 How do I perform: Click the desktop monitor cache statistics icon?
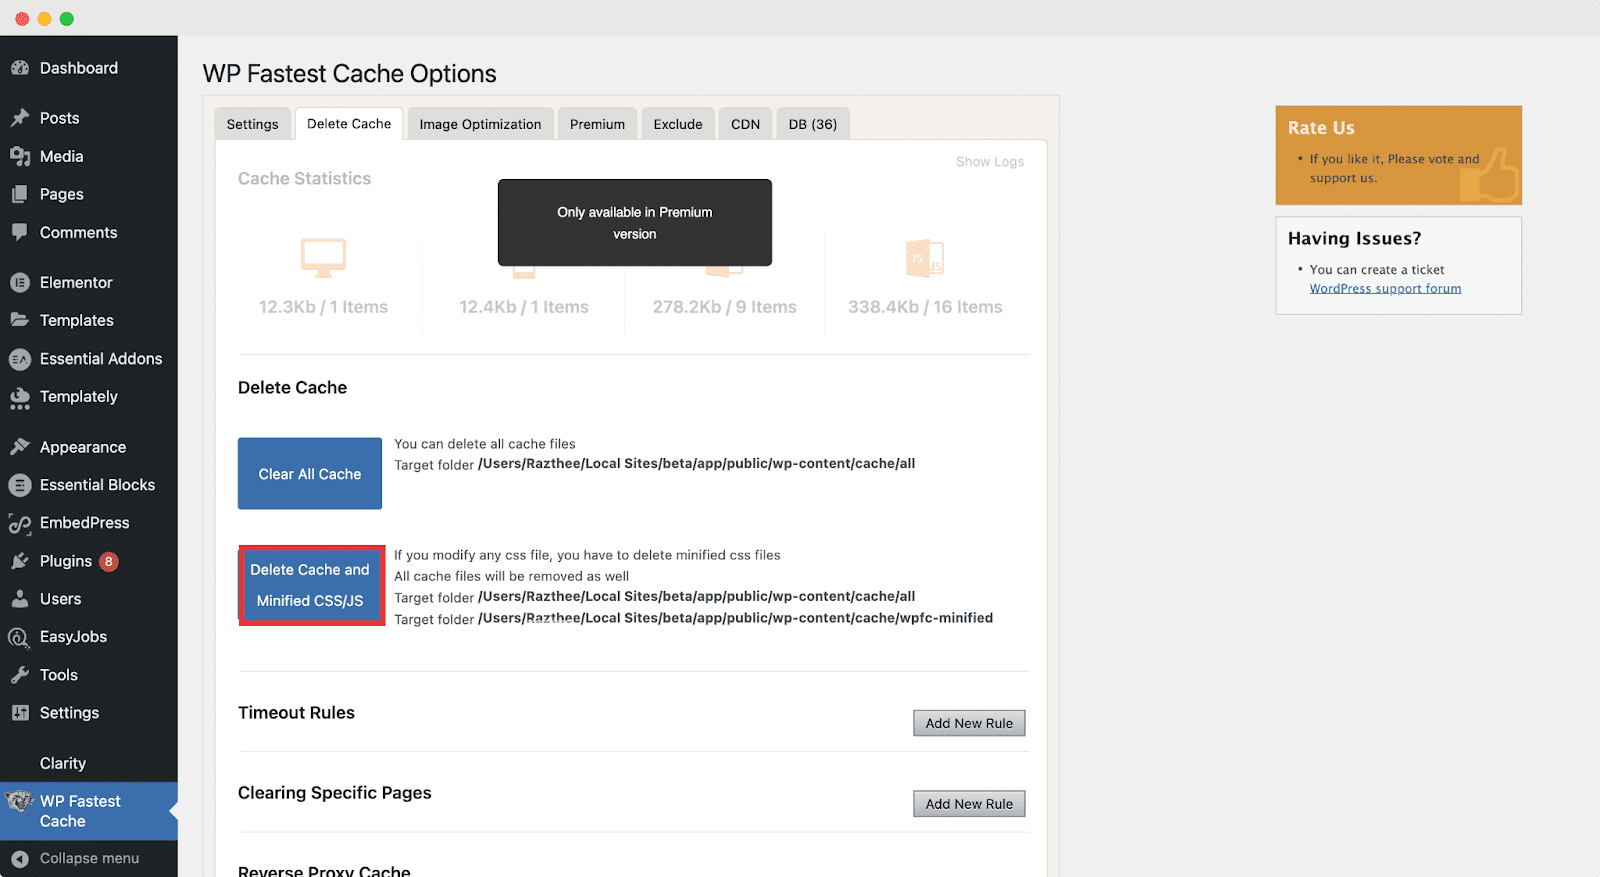[x=324, y=258]
